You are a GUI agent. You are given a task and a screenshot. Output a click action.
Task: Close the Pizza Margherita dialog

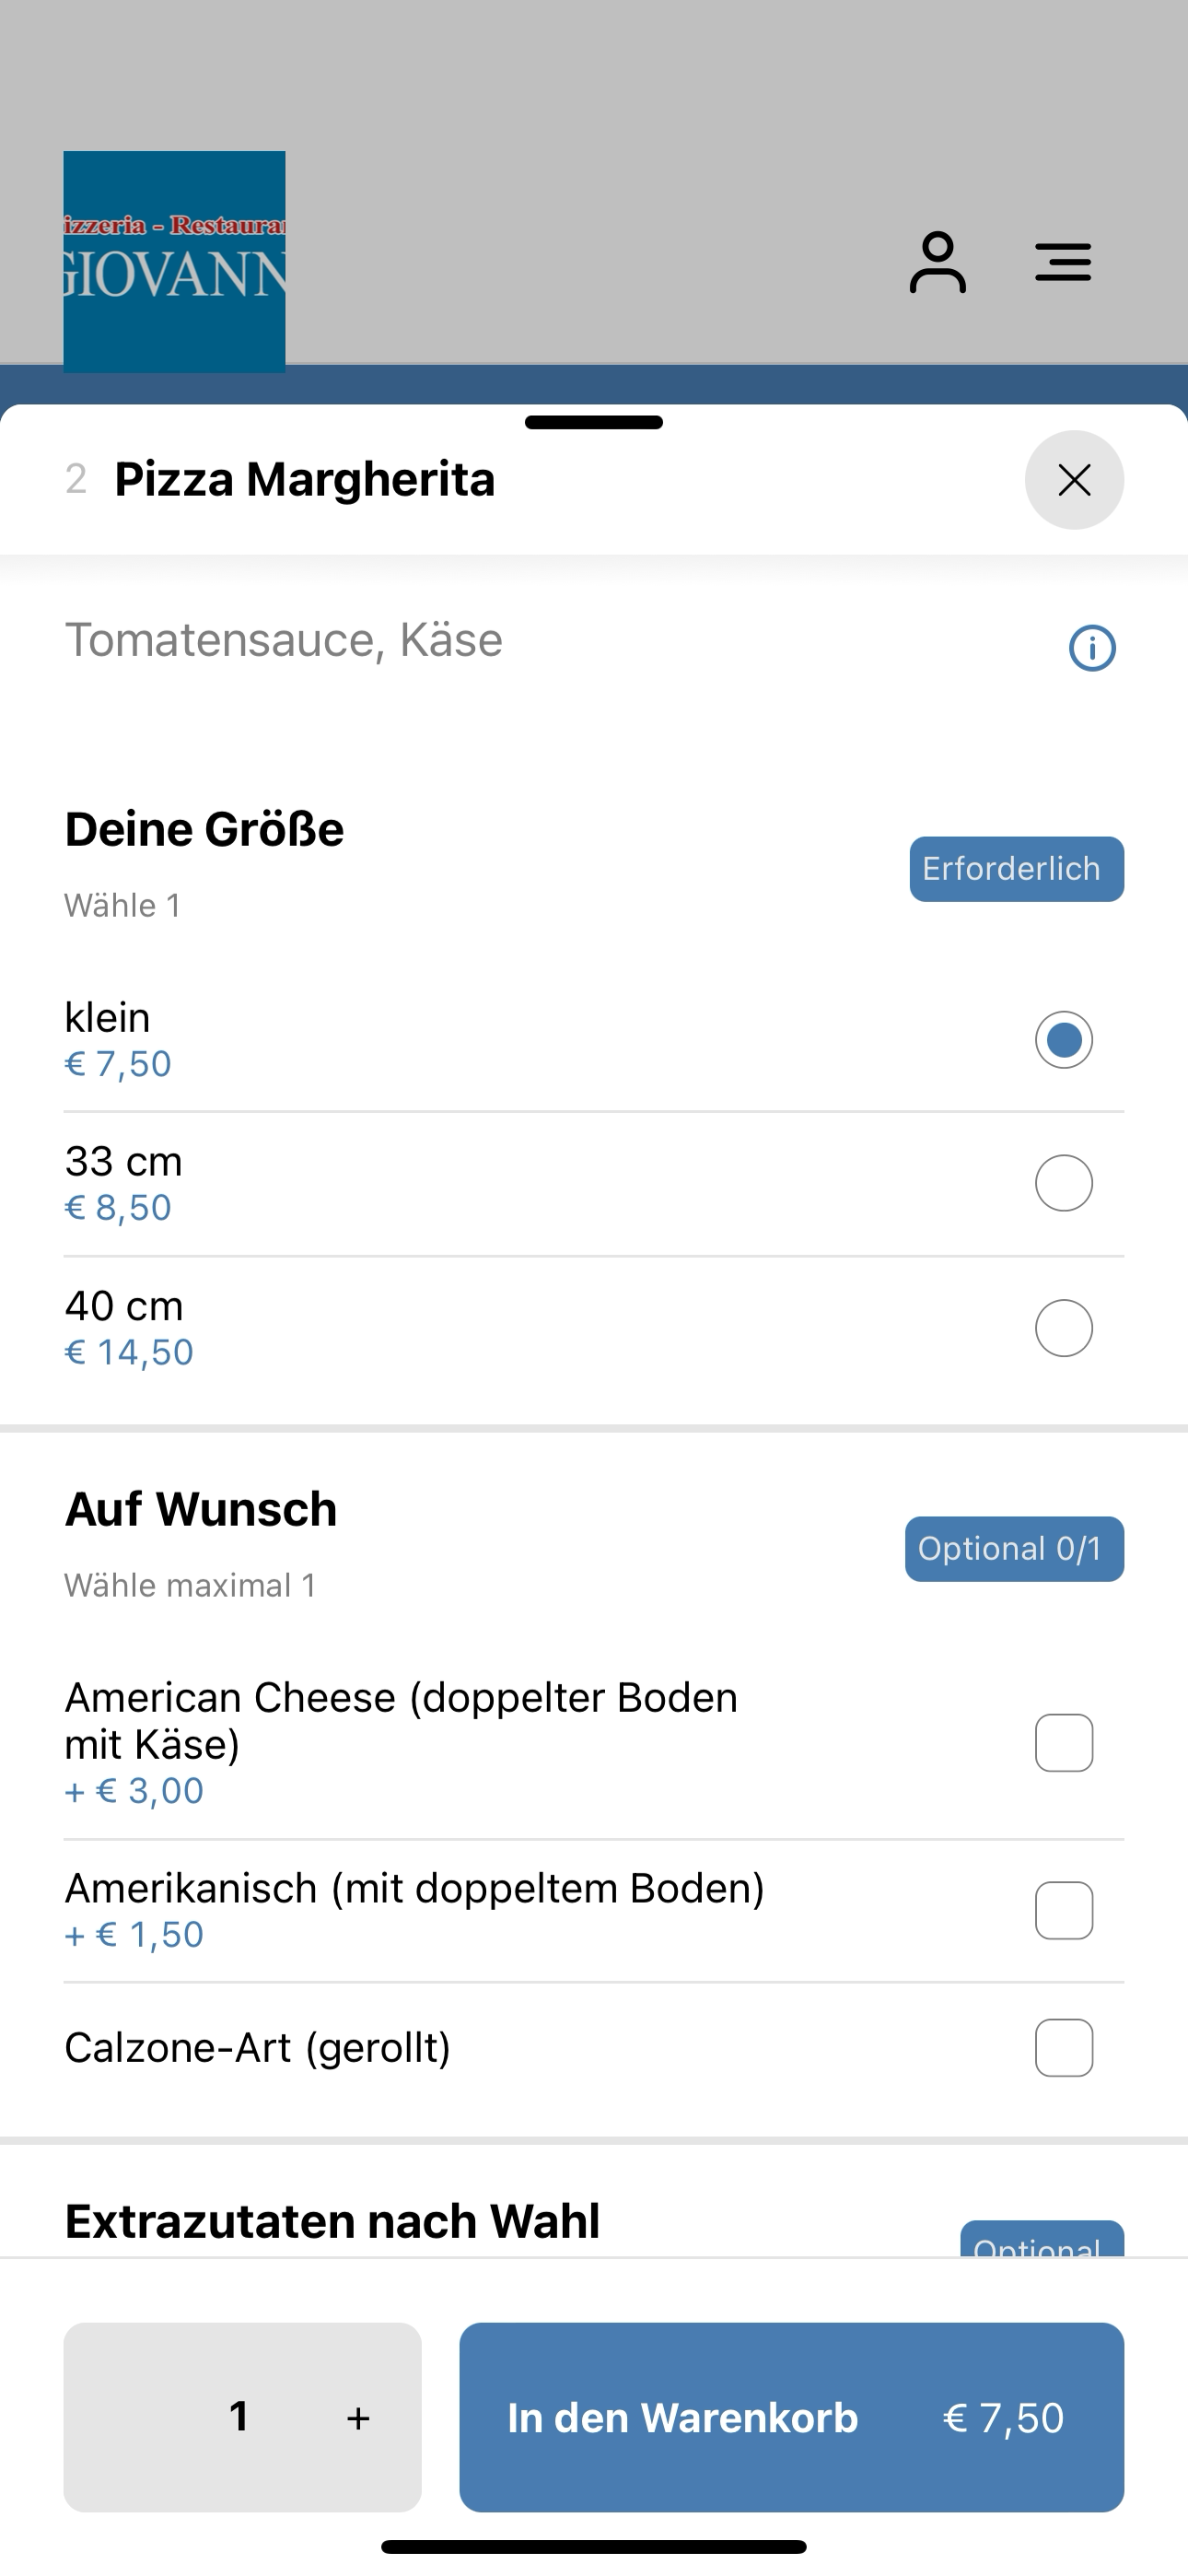1074,480
